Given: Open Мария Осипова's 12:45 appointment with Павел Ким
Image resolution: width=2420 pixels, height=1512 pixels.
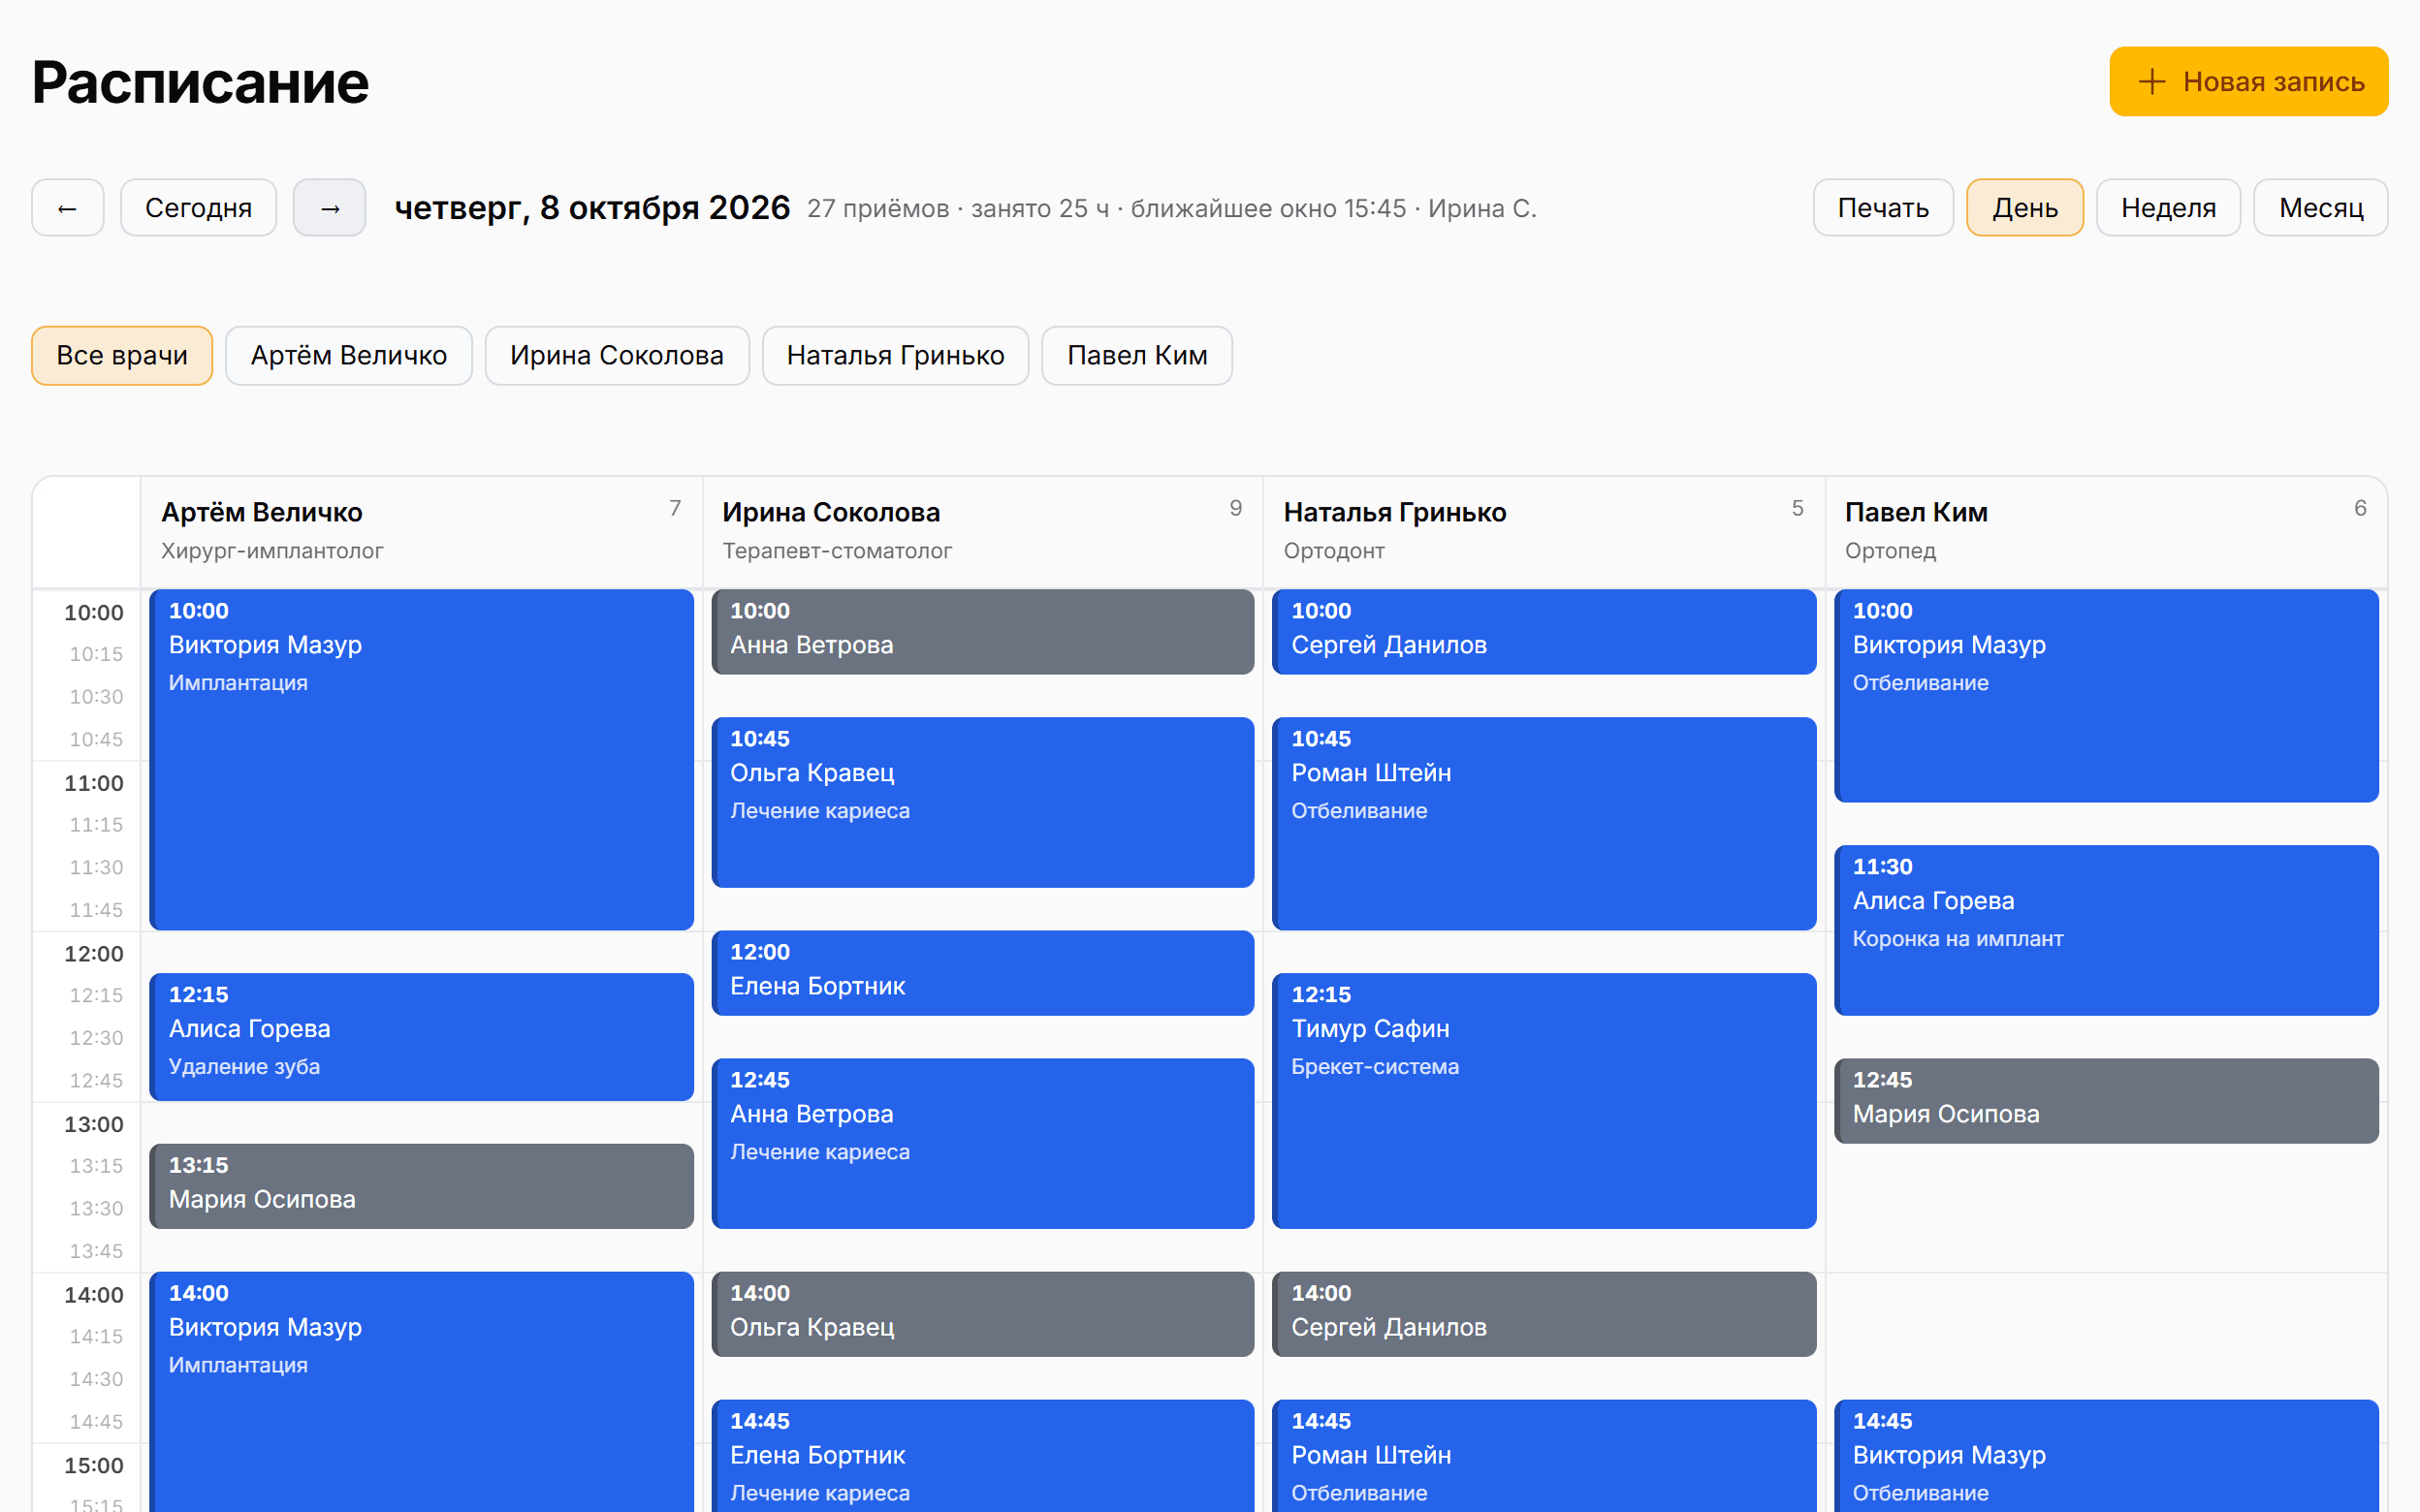Looking at the screenshot, I should click(x=2106, y=1101).
